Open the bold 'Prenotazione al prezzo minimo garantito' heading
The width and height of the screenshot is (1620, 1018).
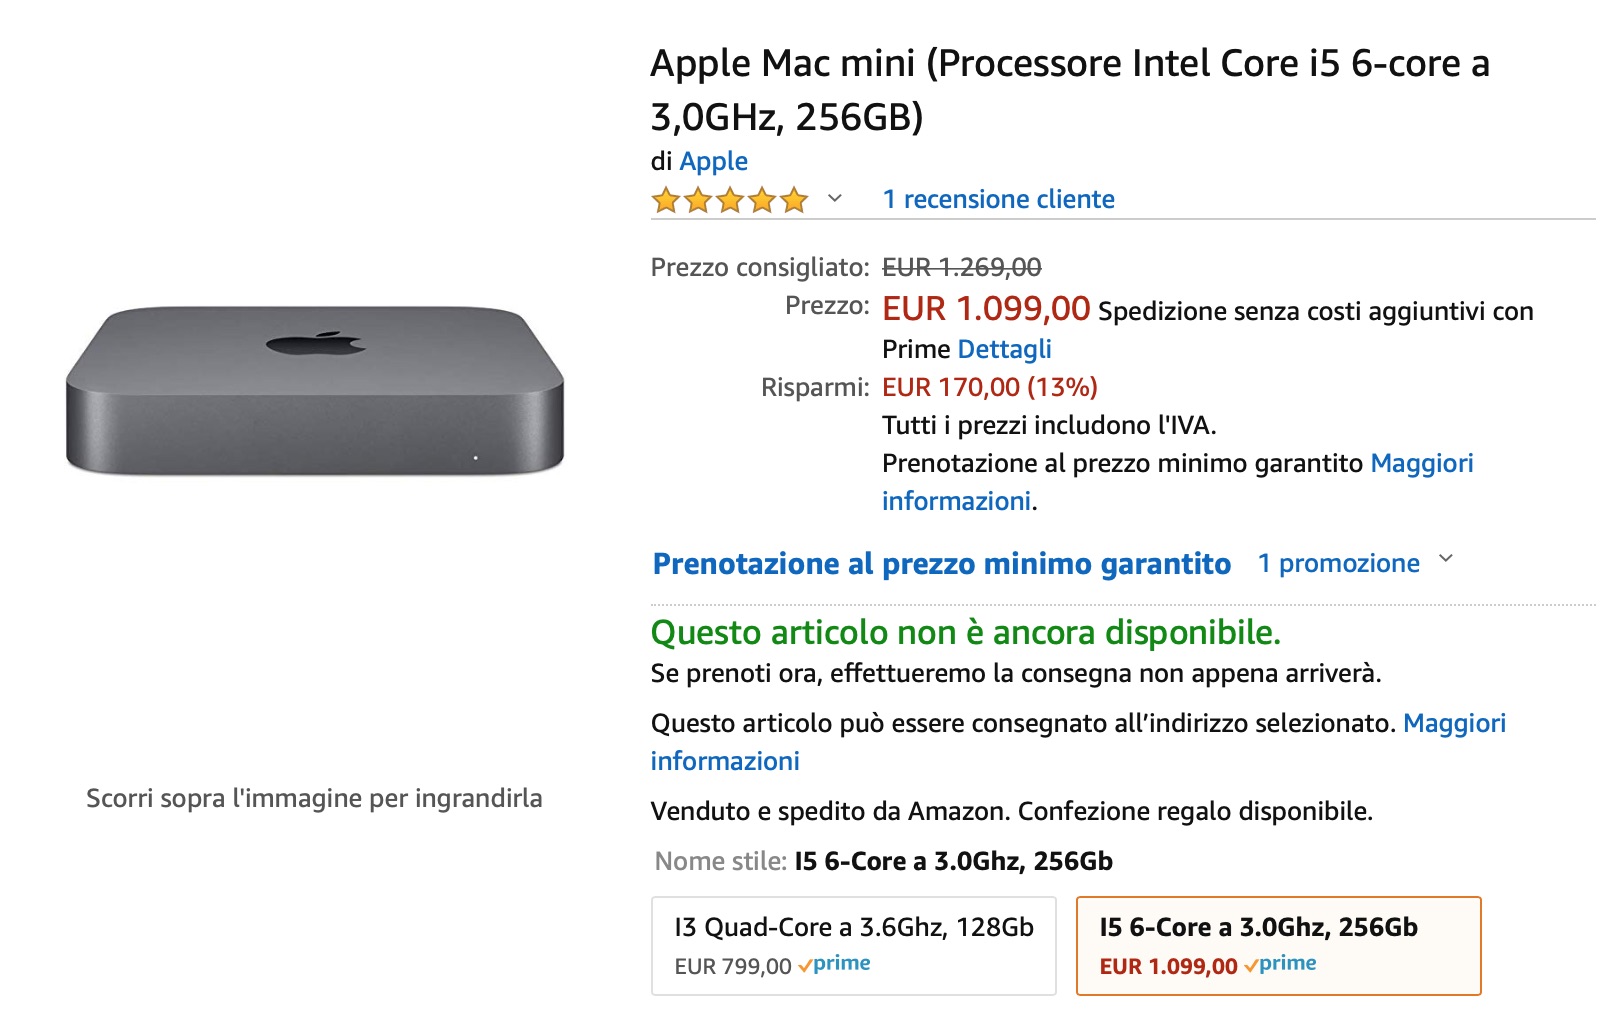[x=941, y=564]
